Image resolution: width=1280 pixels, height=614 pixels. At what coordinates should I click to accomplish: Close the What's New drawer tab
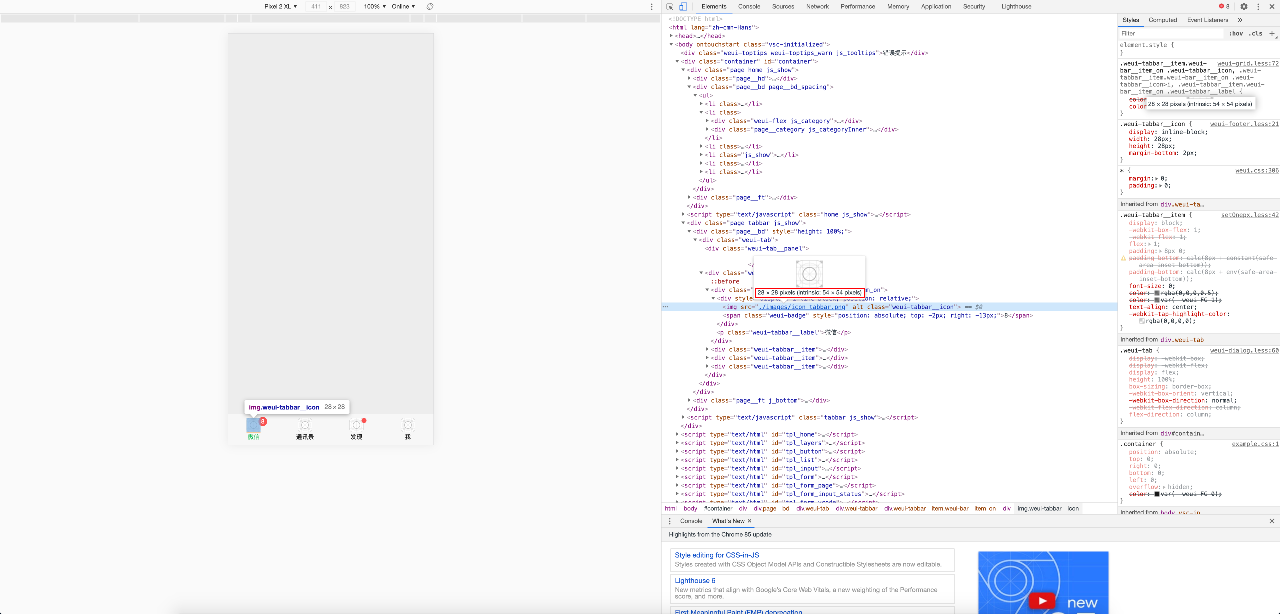point(749,521)
